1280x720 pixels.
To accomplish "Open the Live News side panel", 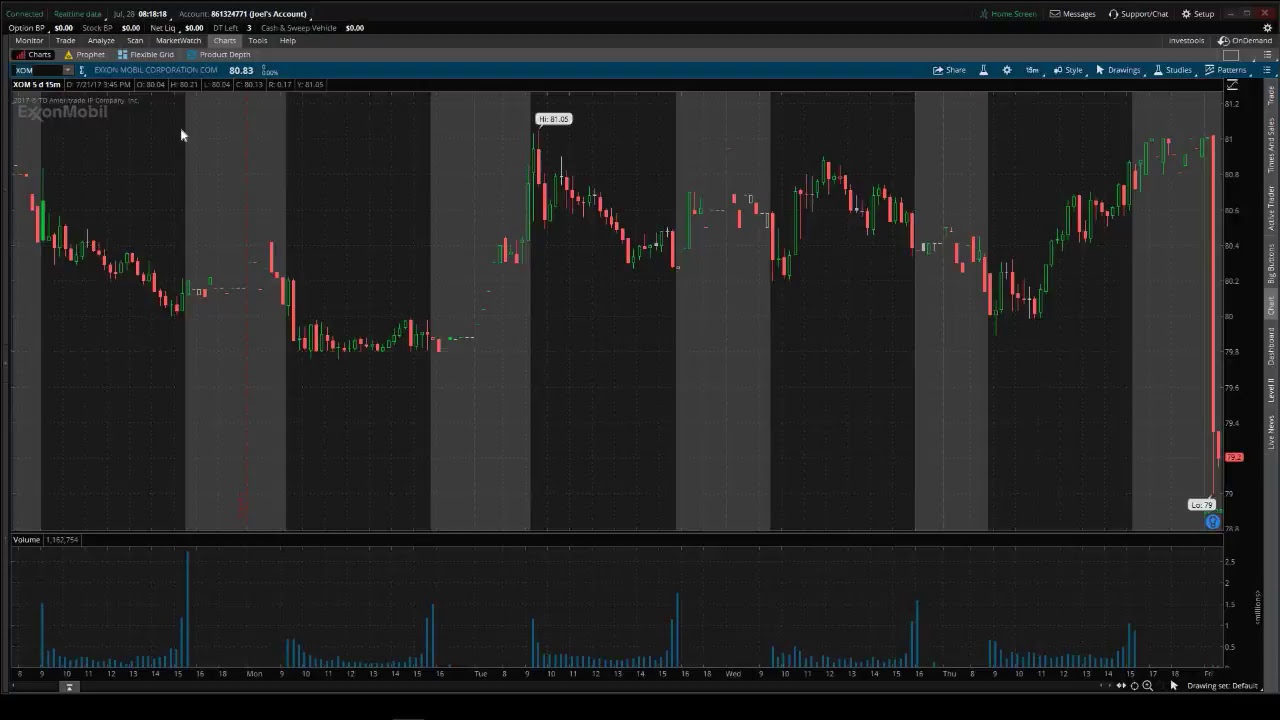I will point(1271,431).
